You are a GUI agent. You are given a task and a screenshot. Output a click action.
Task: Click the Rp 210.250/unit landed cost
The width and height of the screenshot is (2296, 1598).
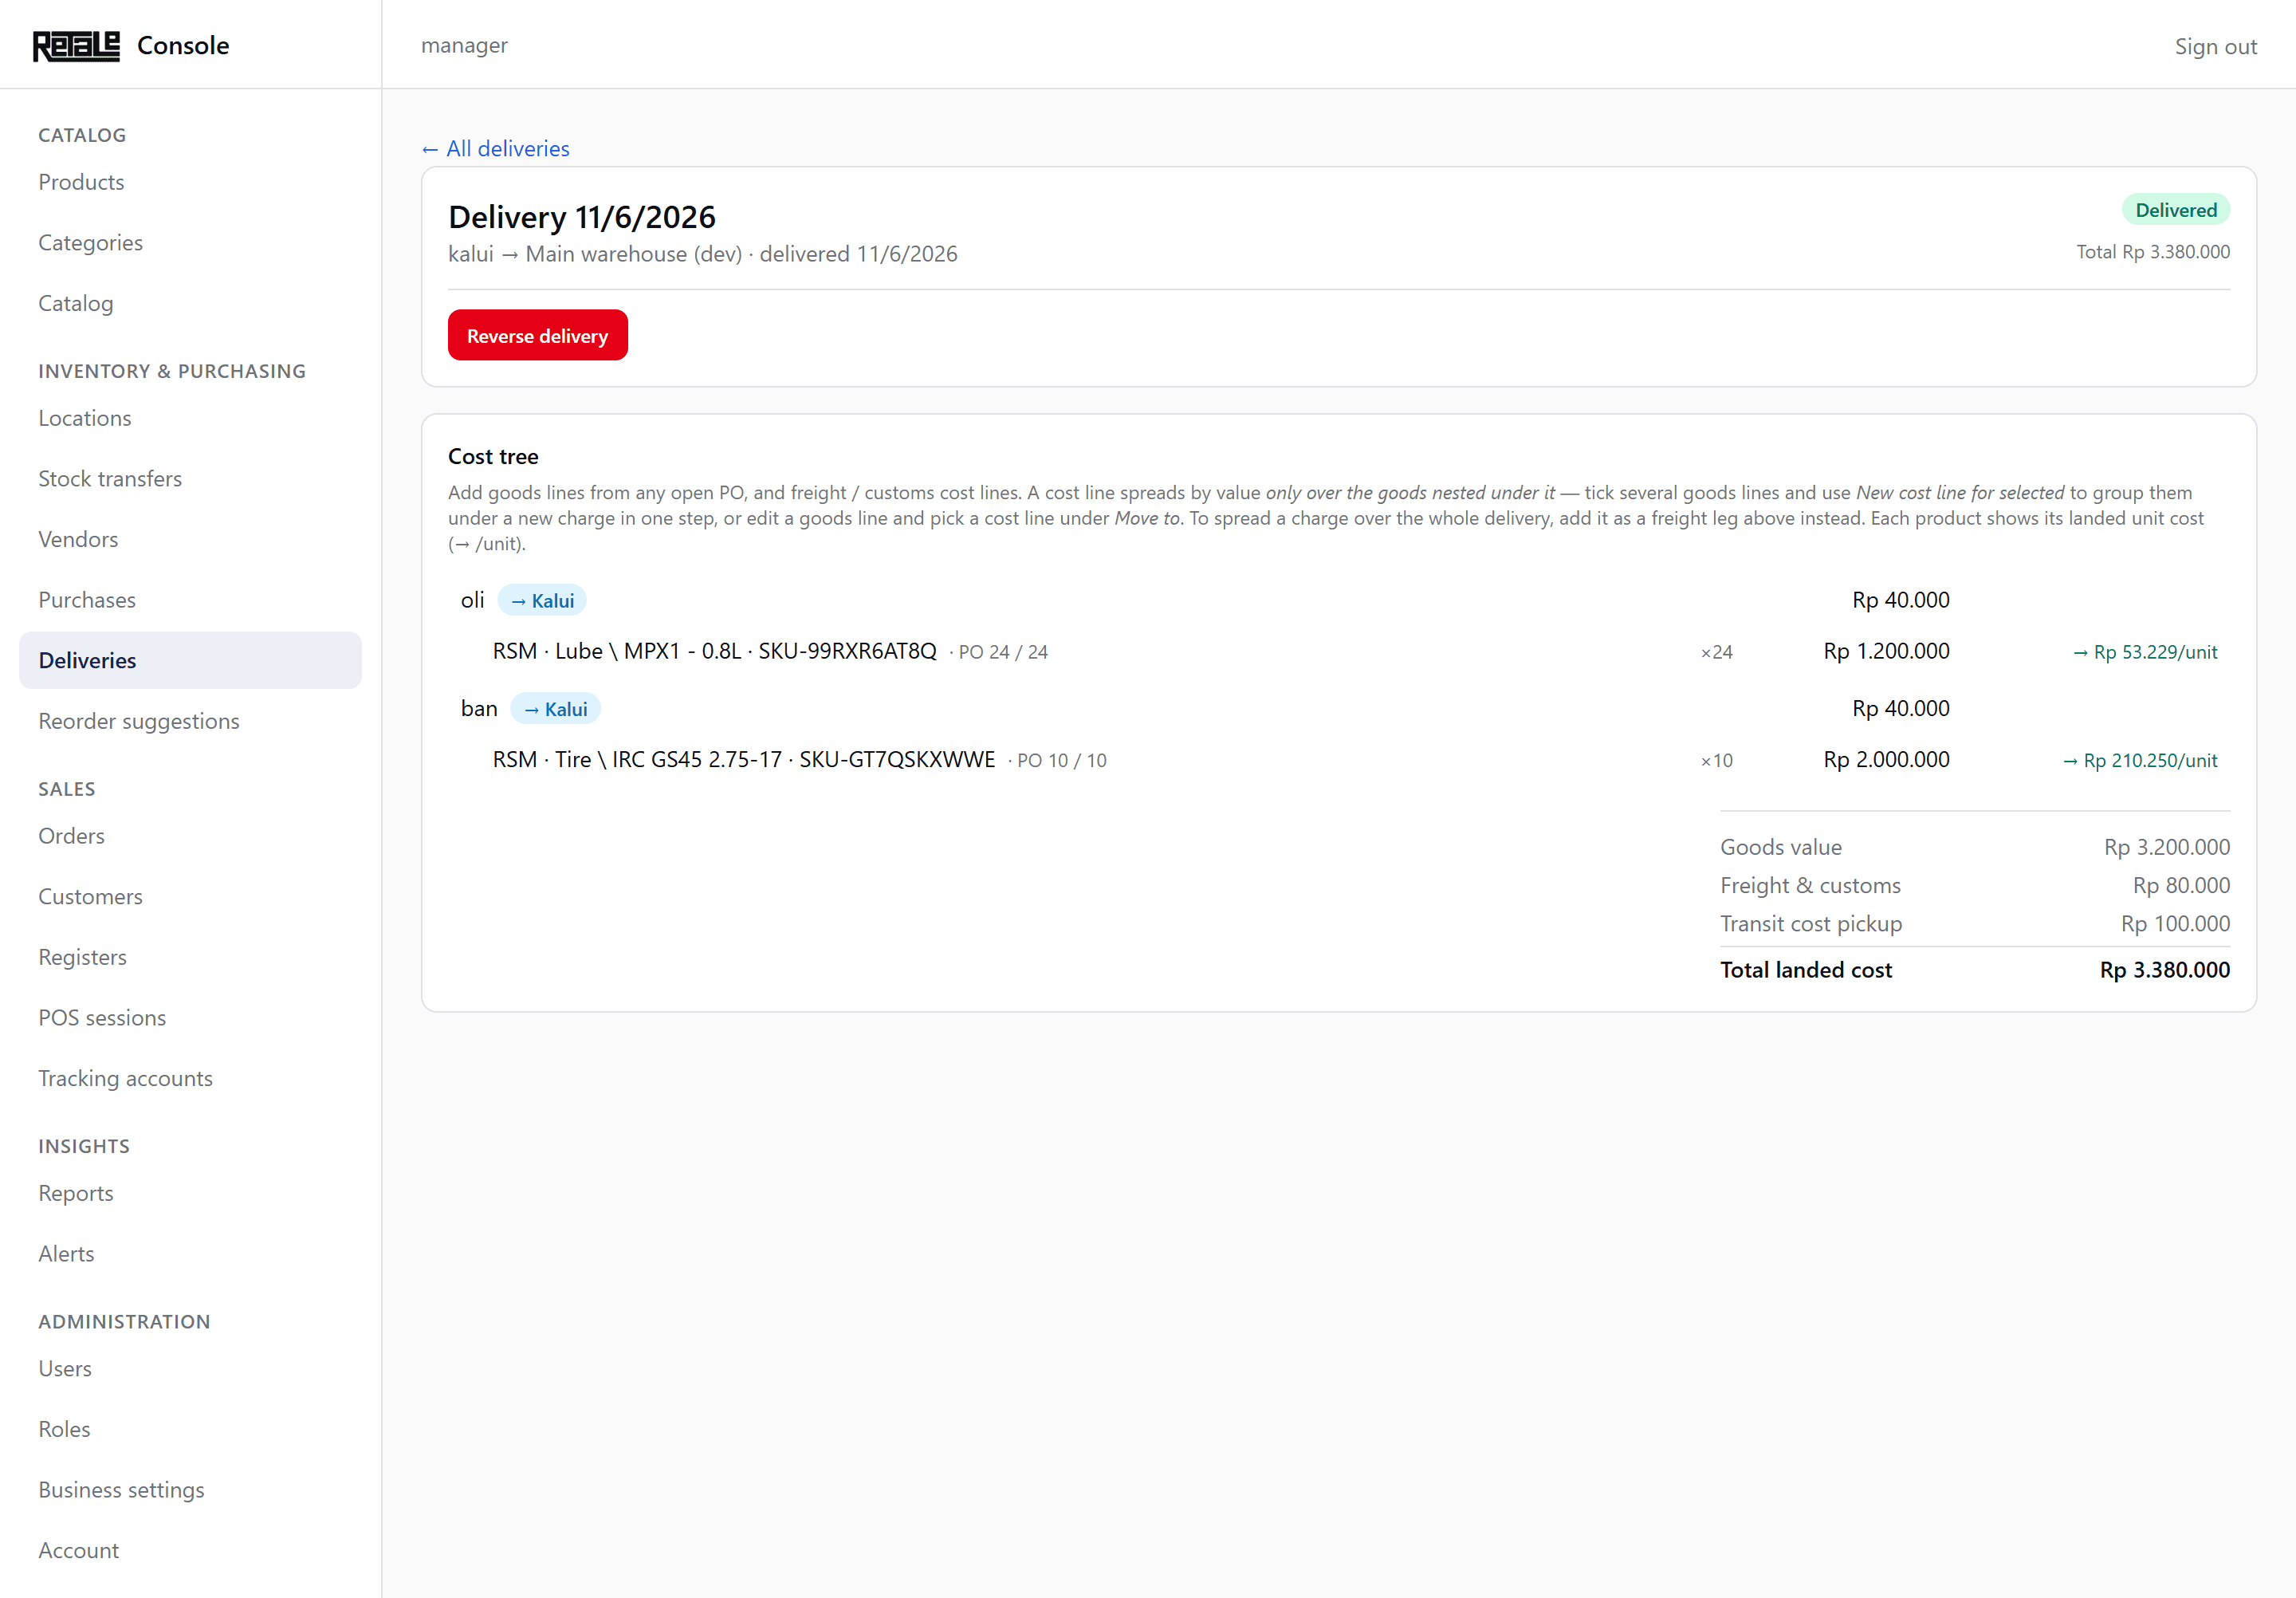2140,760
